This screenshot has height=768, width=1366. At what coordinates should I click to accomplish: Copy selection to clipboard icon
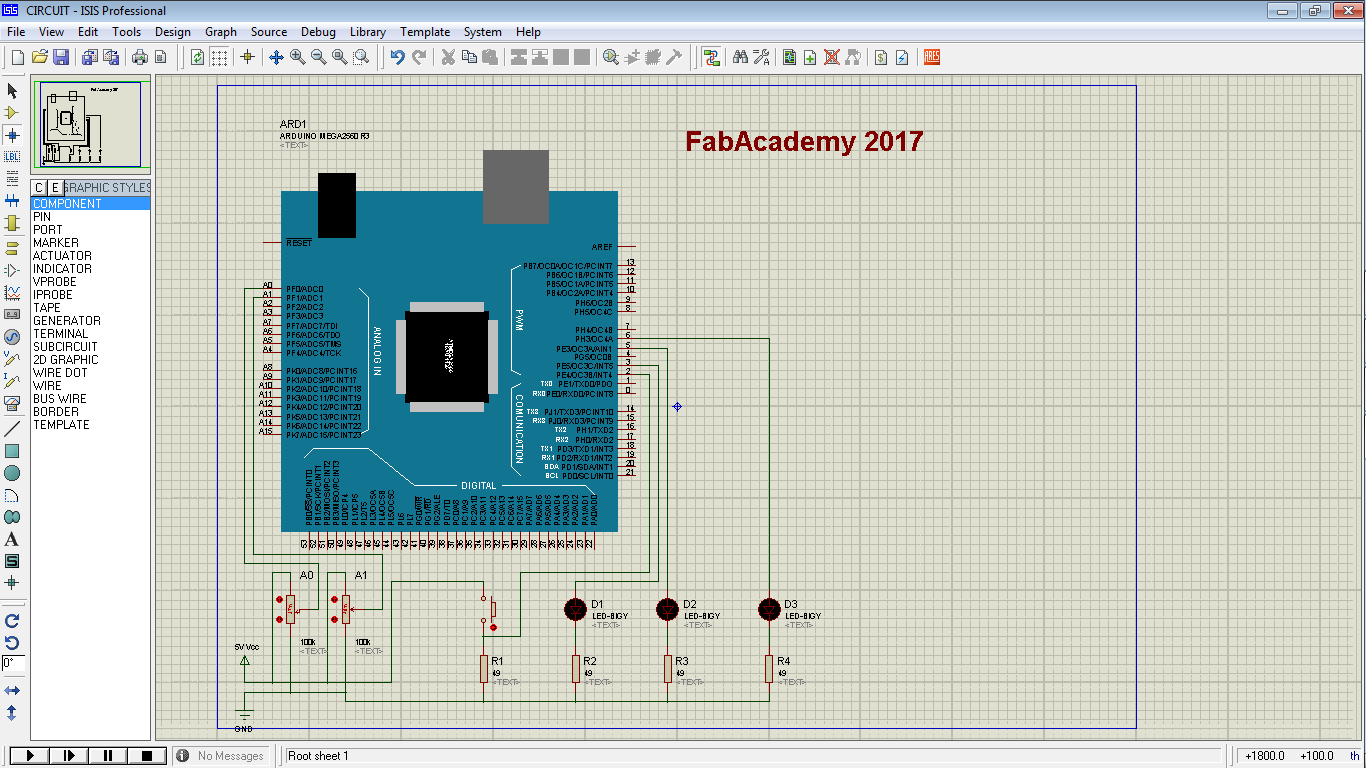click(469, 57)
